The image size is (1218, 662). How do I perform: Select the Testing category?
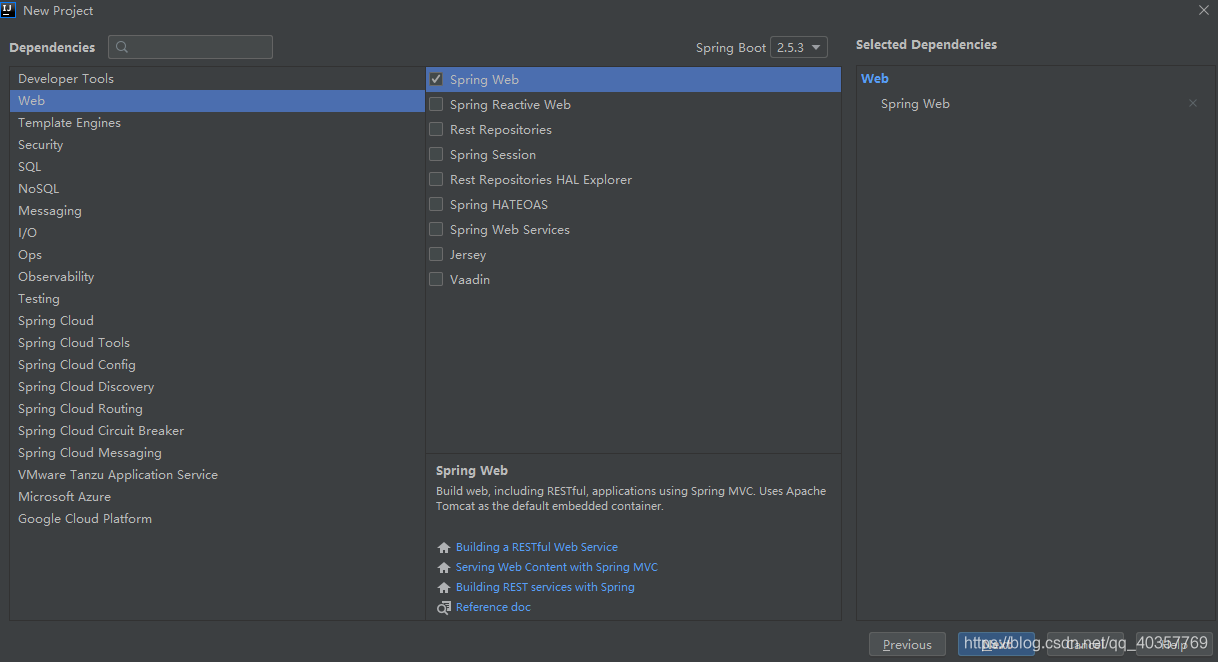pyautogui.click(x=217, y=299)
